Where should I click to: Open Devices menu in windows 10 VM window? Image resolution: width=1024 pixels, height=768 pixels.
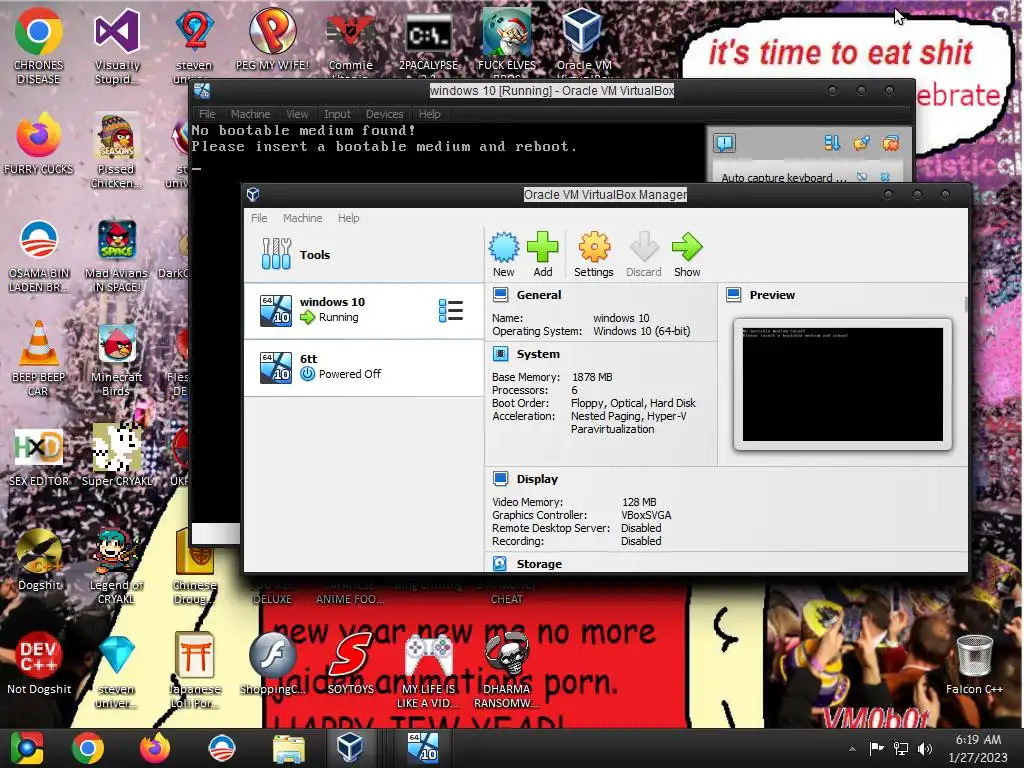click(x=384, y=114)
